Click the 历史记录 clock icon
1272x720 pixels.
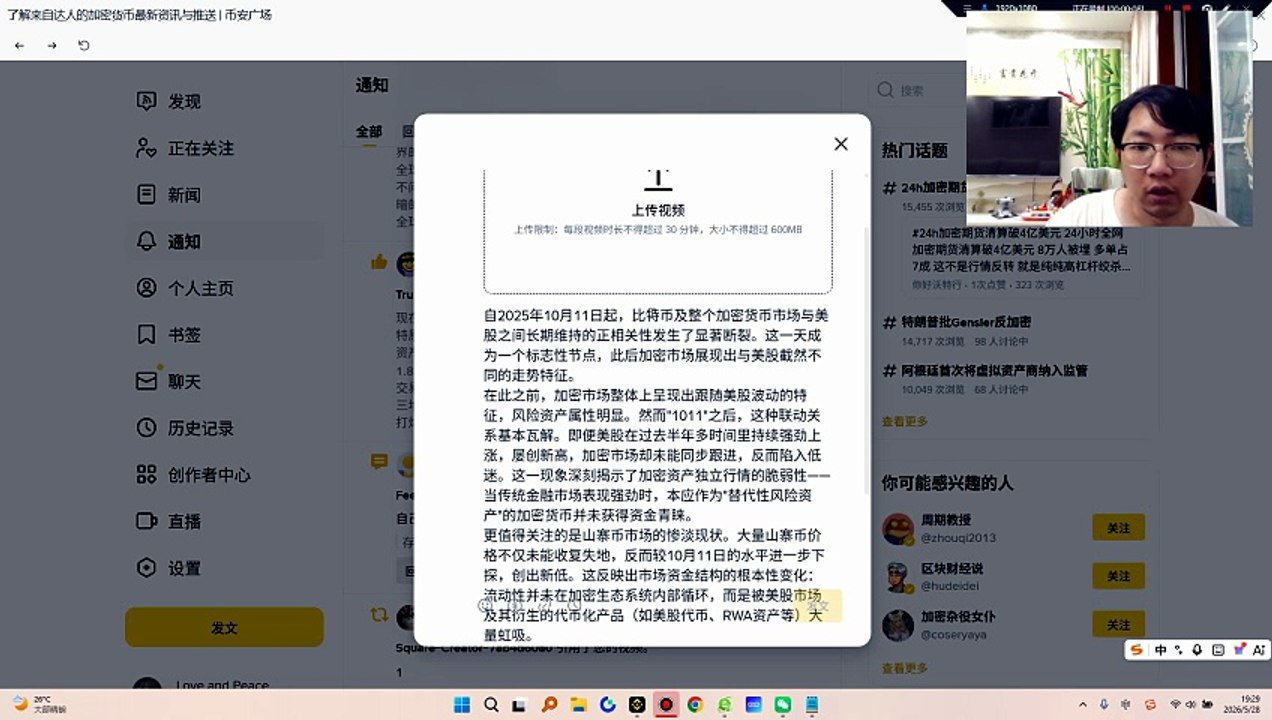(147, 428)
